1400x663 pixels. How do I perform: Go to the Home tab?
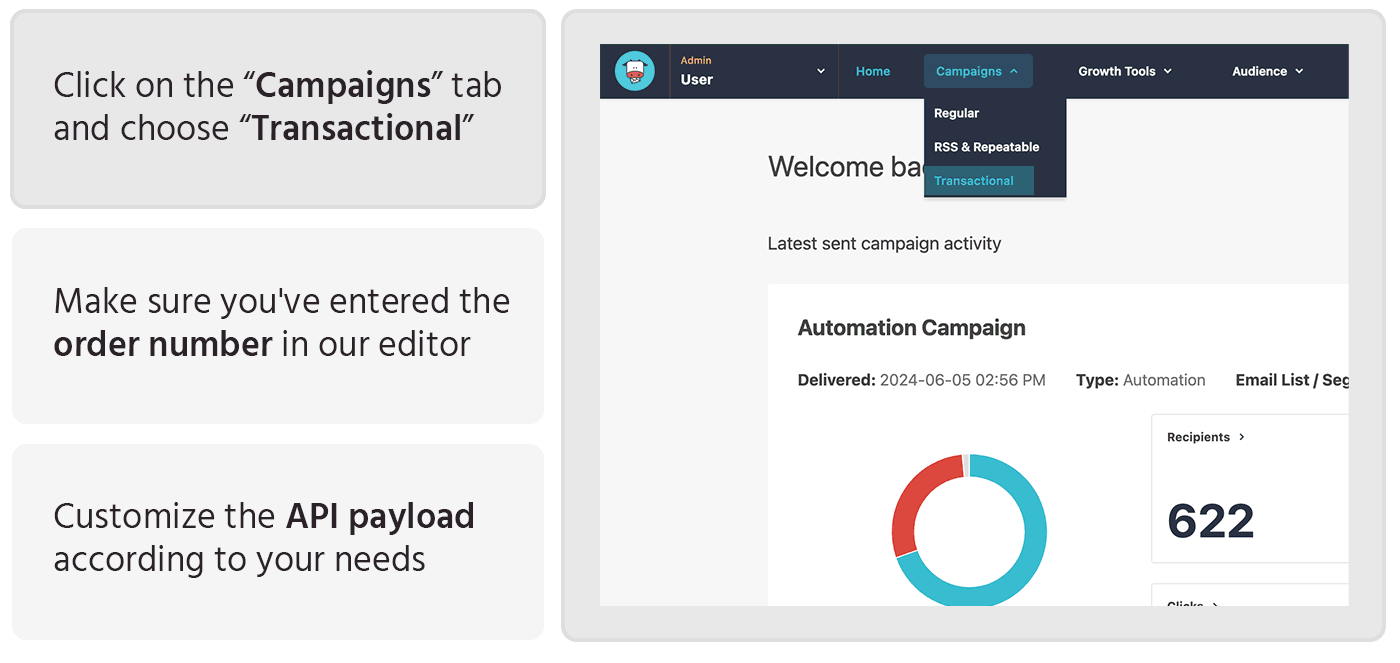tap(873, 71)
